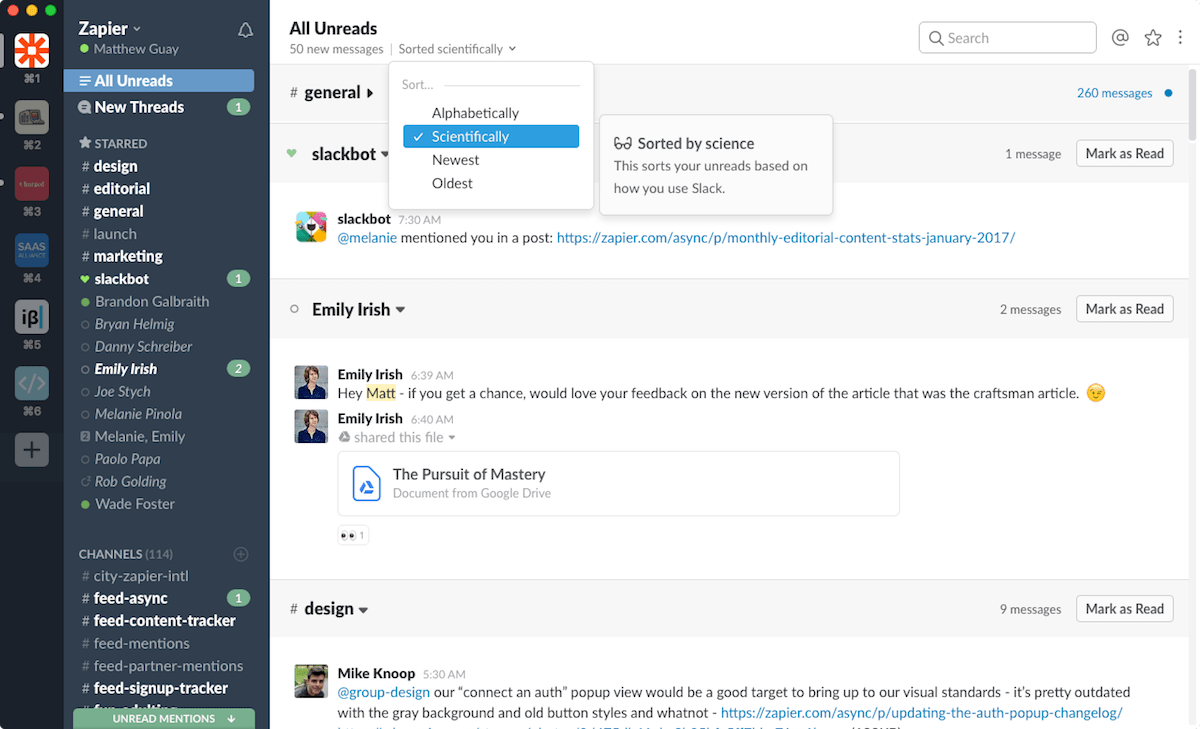Open Brandon Galbraith direct message

(144, 301)
